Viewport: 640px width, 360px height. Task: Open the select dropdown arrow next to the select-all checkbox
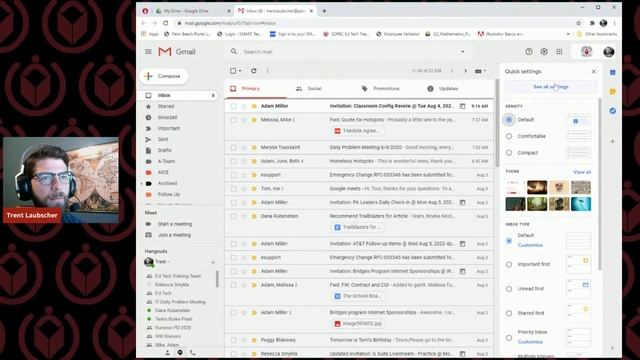coord(240,71)
